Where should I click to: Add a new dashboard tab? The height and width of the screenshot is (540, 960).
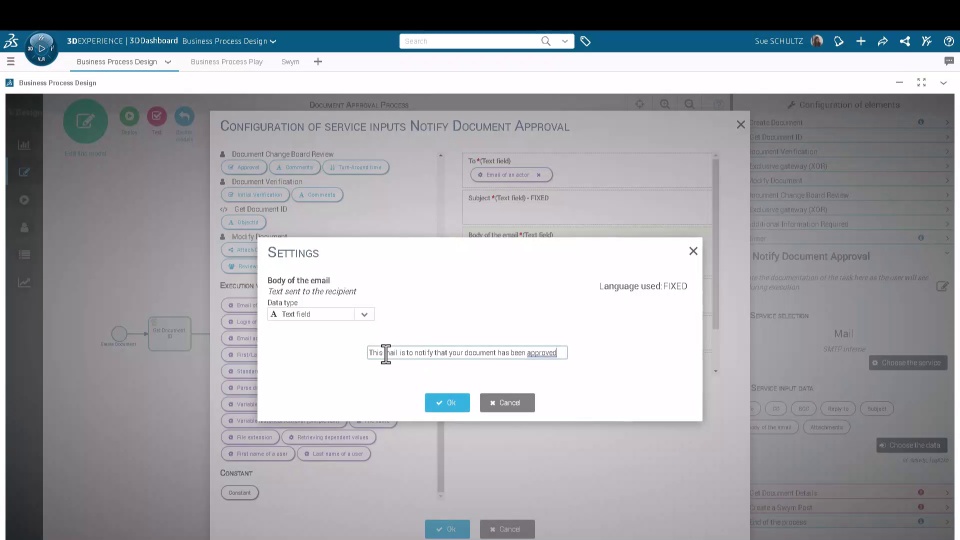click(x=318, y=61)
